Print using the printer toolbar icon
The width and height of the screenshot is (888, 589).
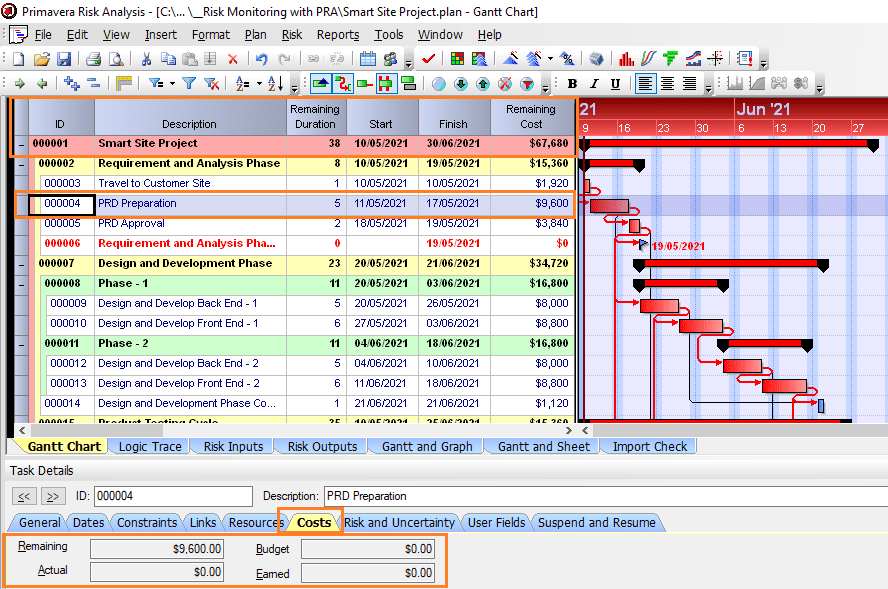coord(93,59)
